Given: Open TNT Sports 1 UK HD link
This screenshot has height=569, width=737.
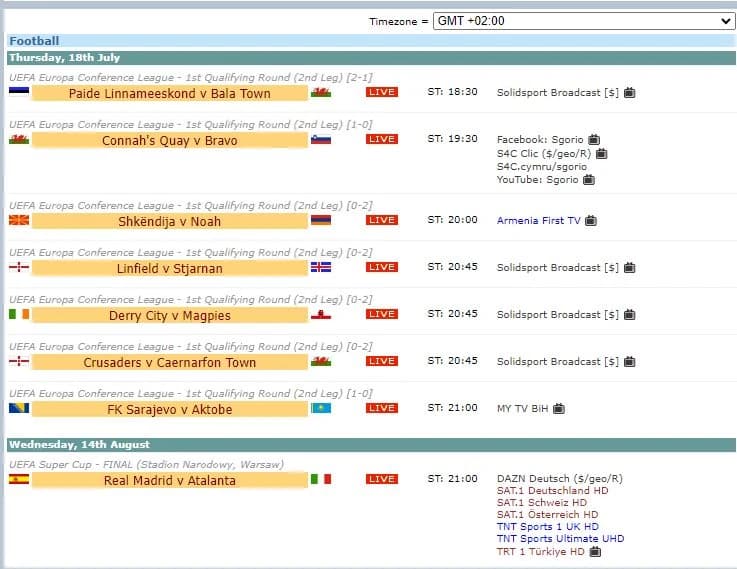Looking at the screenshot, I should [x=548, y=526].
